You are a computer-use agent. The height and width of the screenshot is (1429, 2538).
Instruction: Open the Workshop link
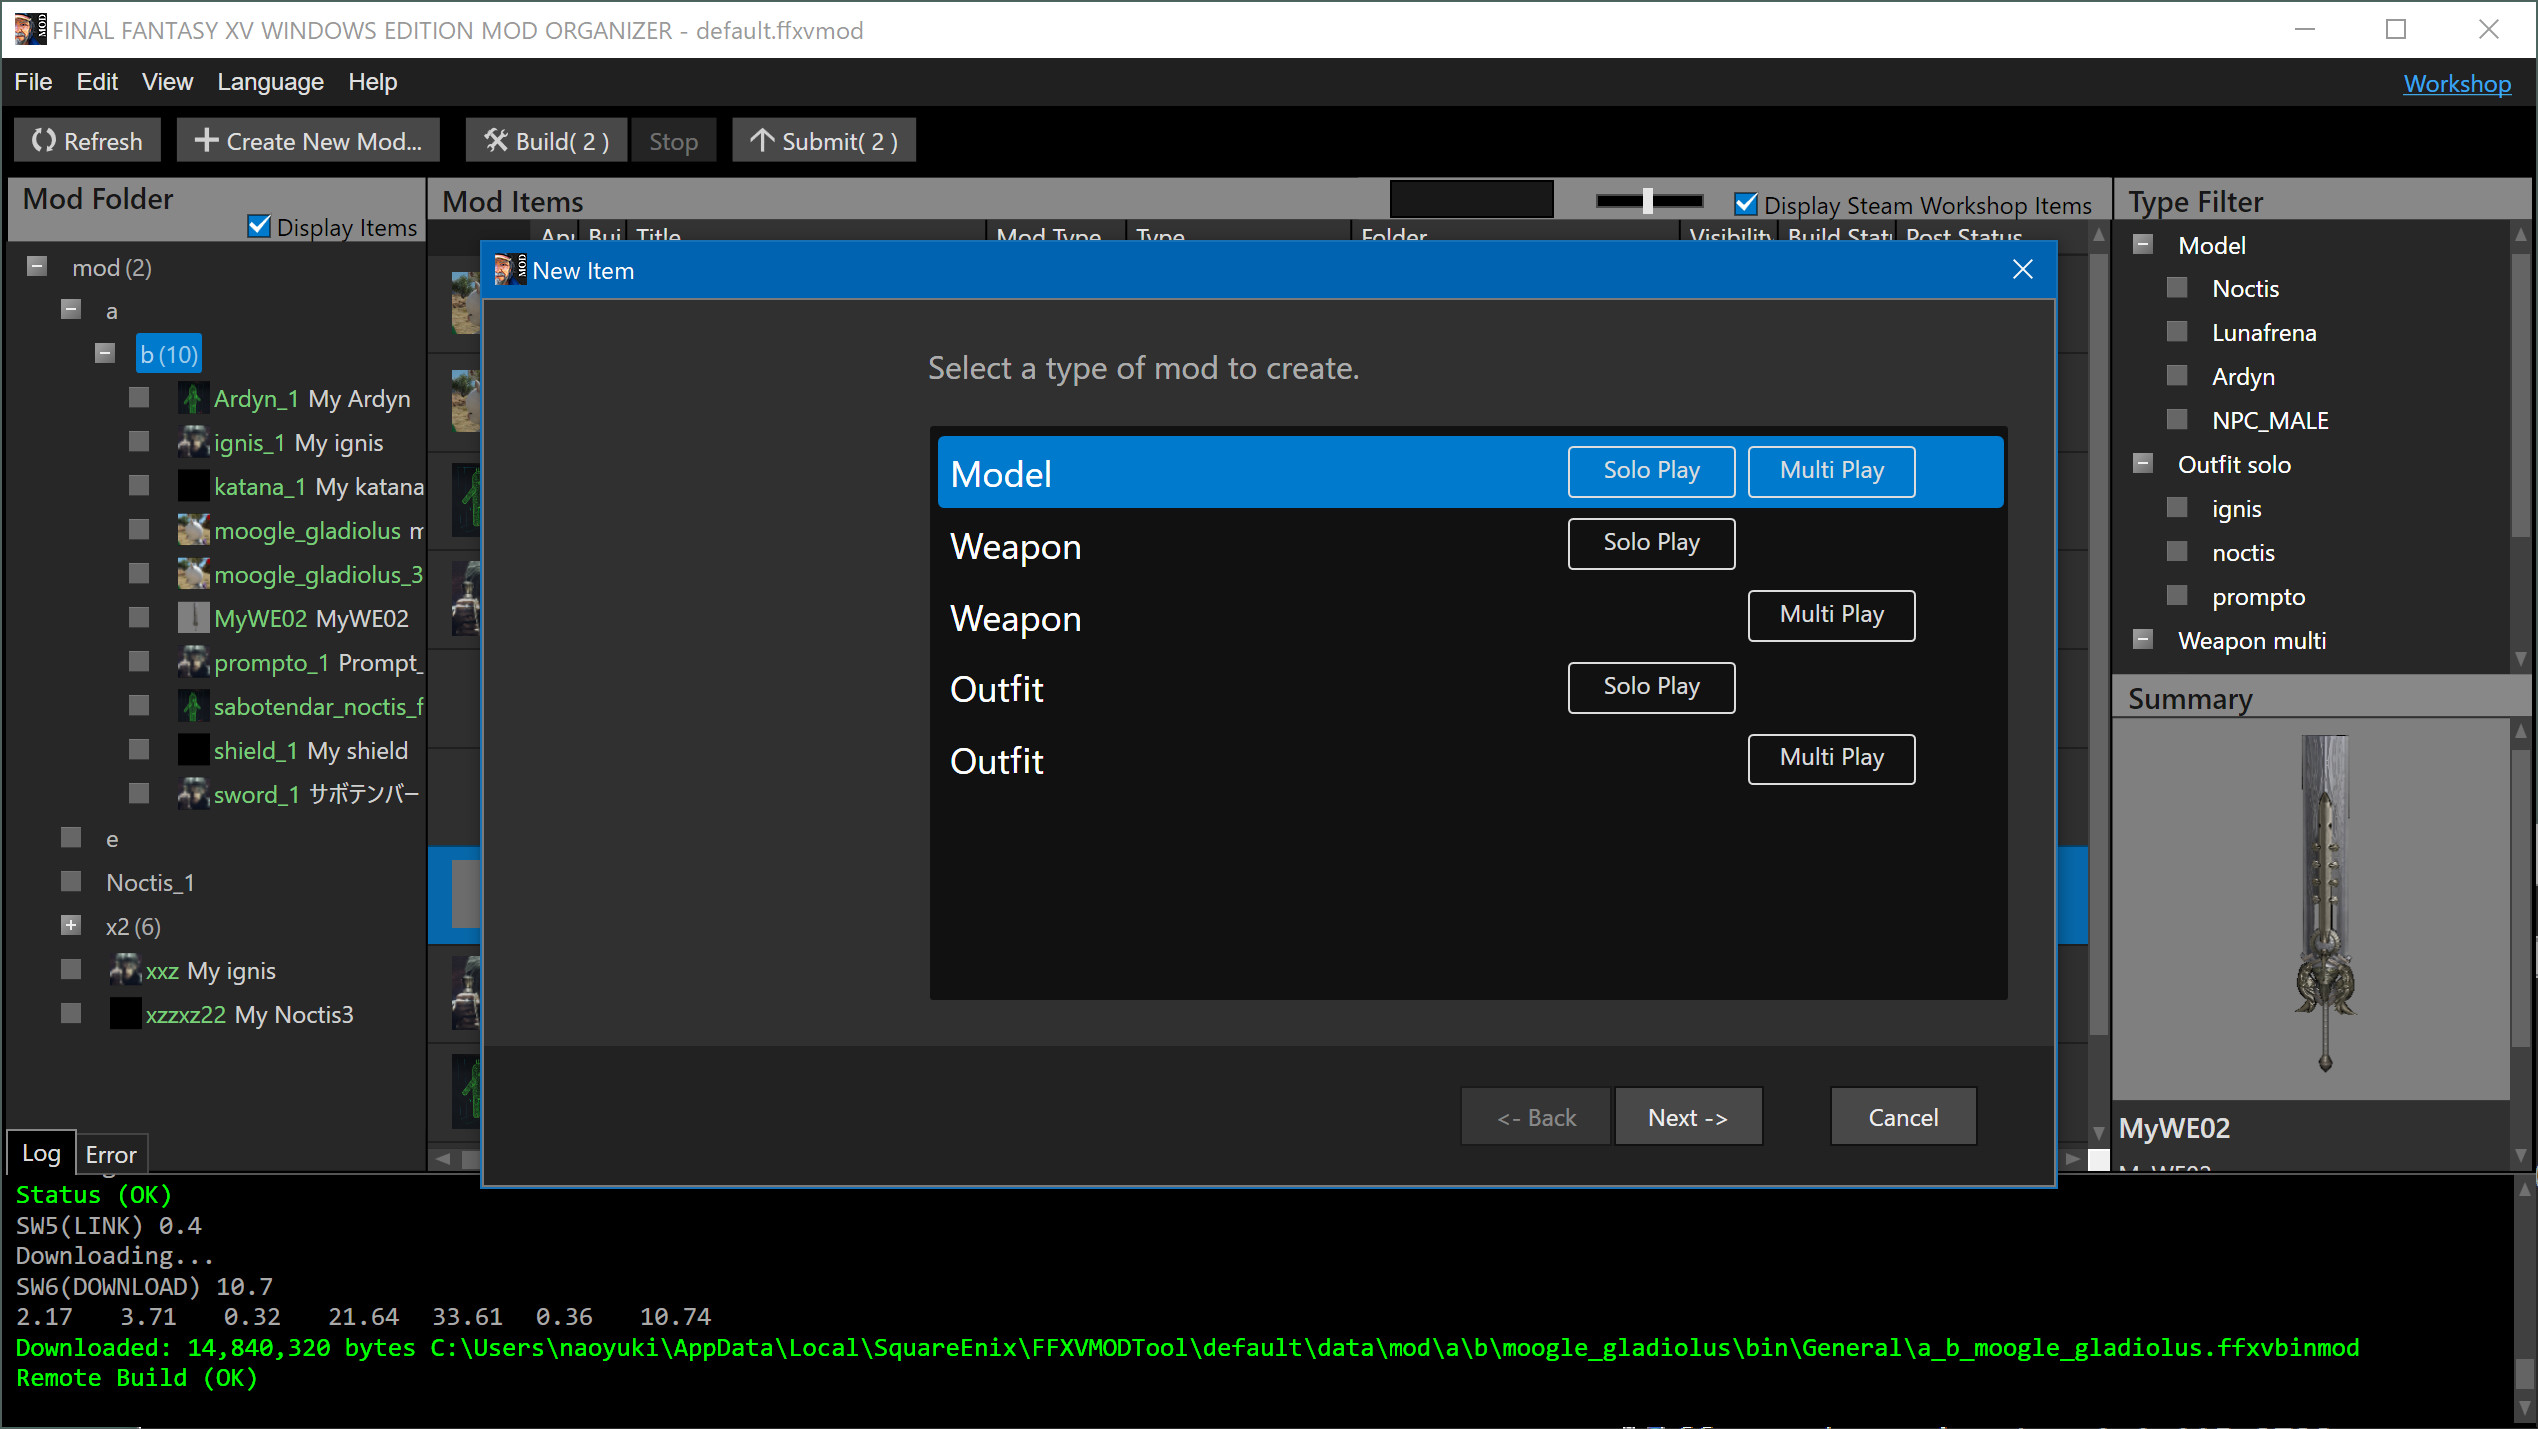(2457, 83)
